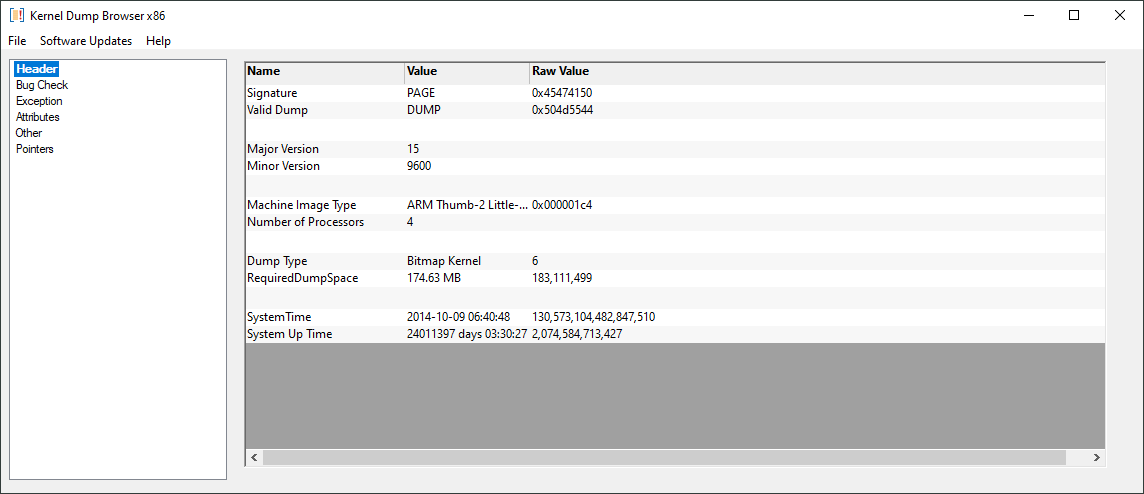Click the 24011397 days uptime value

click(467, 333)
